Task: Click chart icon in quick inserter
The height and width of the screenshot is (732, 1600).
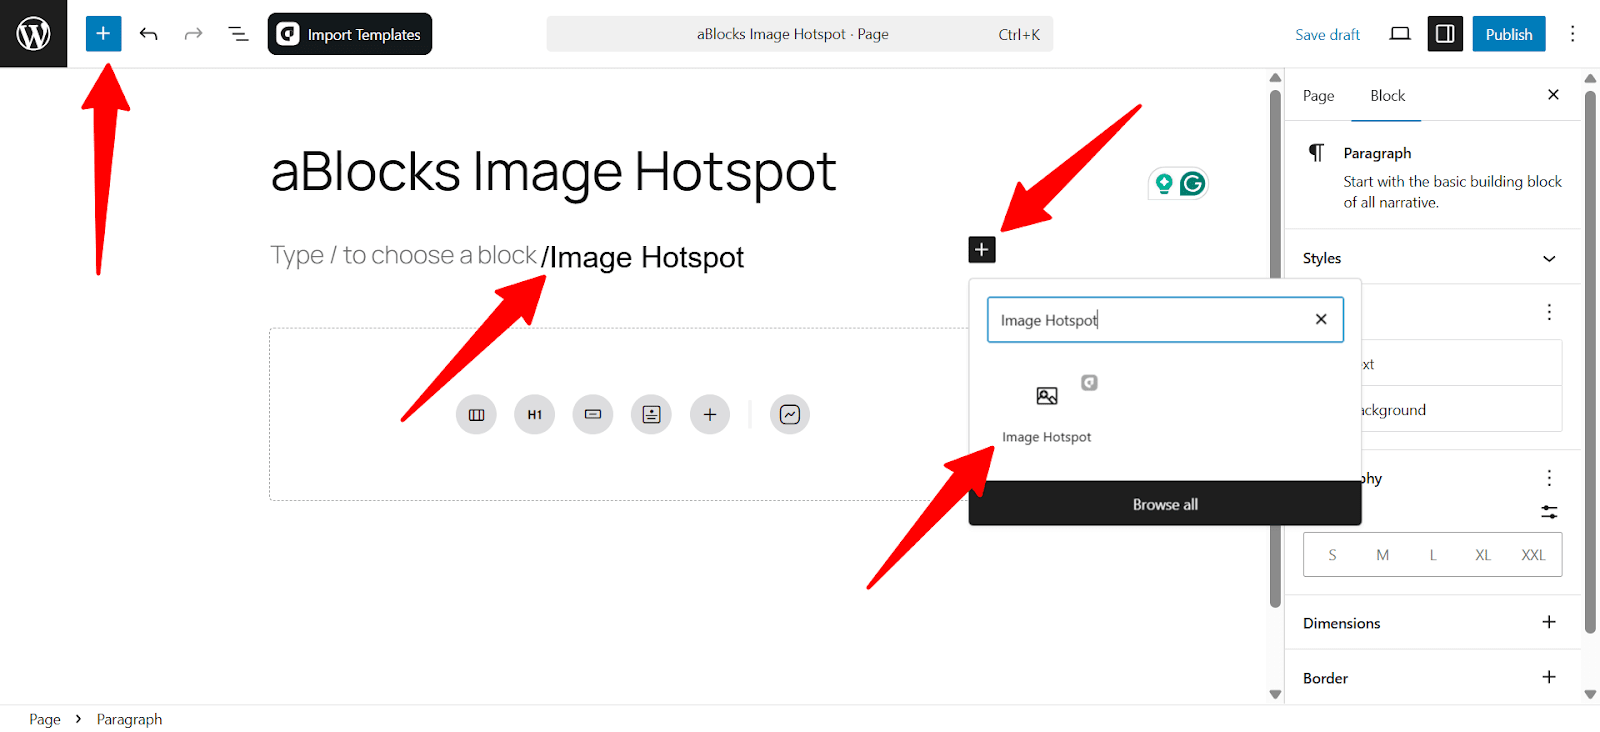Action: tap(790, 415)
